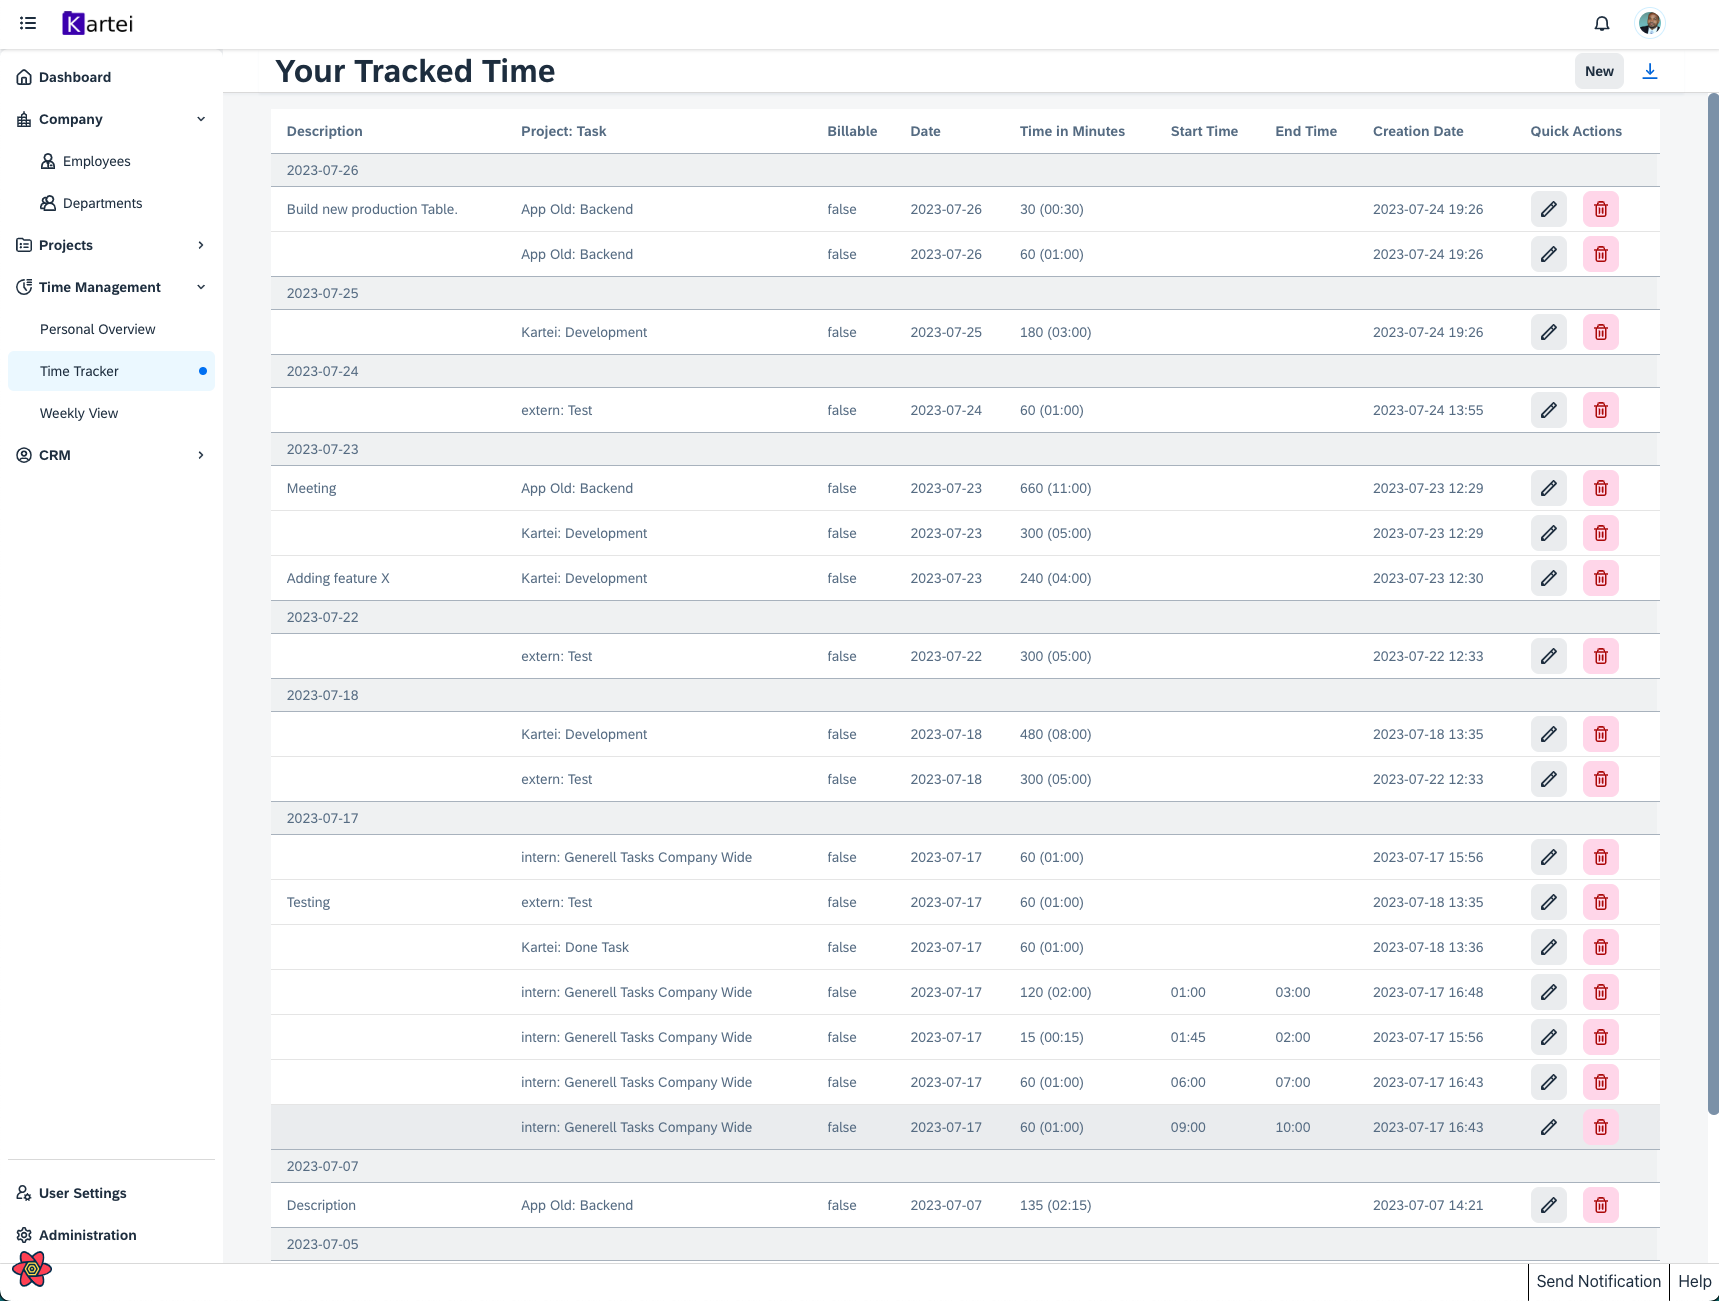Collapse the Company section chevron
Viewport: 1719px width, 1301px height.
tap(201, 119)
